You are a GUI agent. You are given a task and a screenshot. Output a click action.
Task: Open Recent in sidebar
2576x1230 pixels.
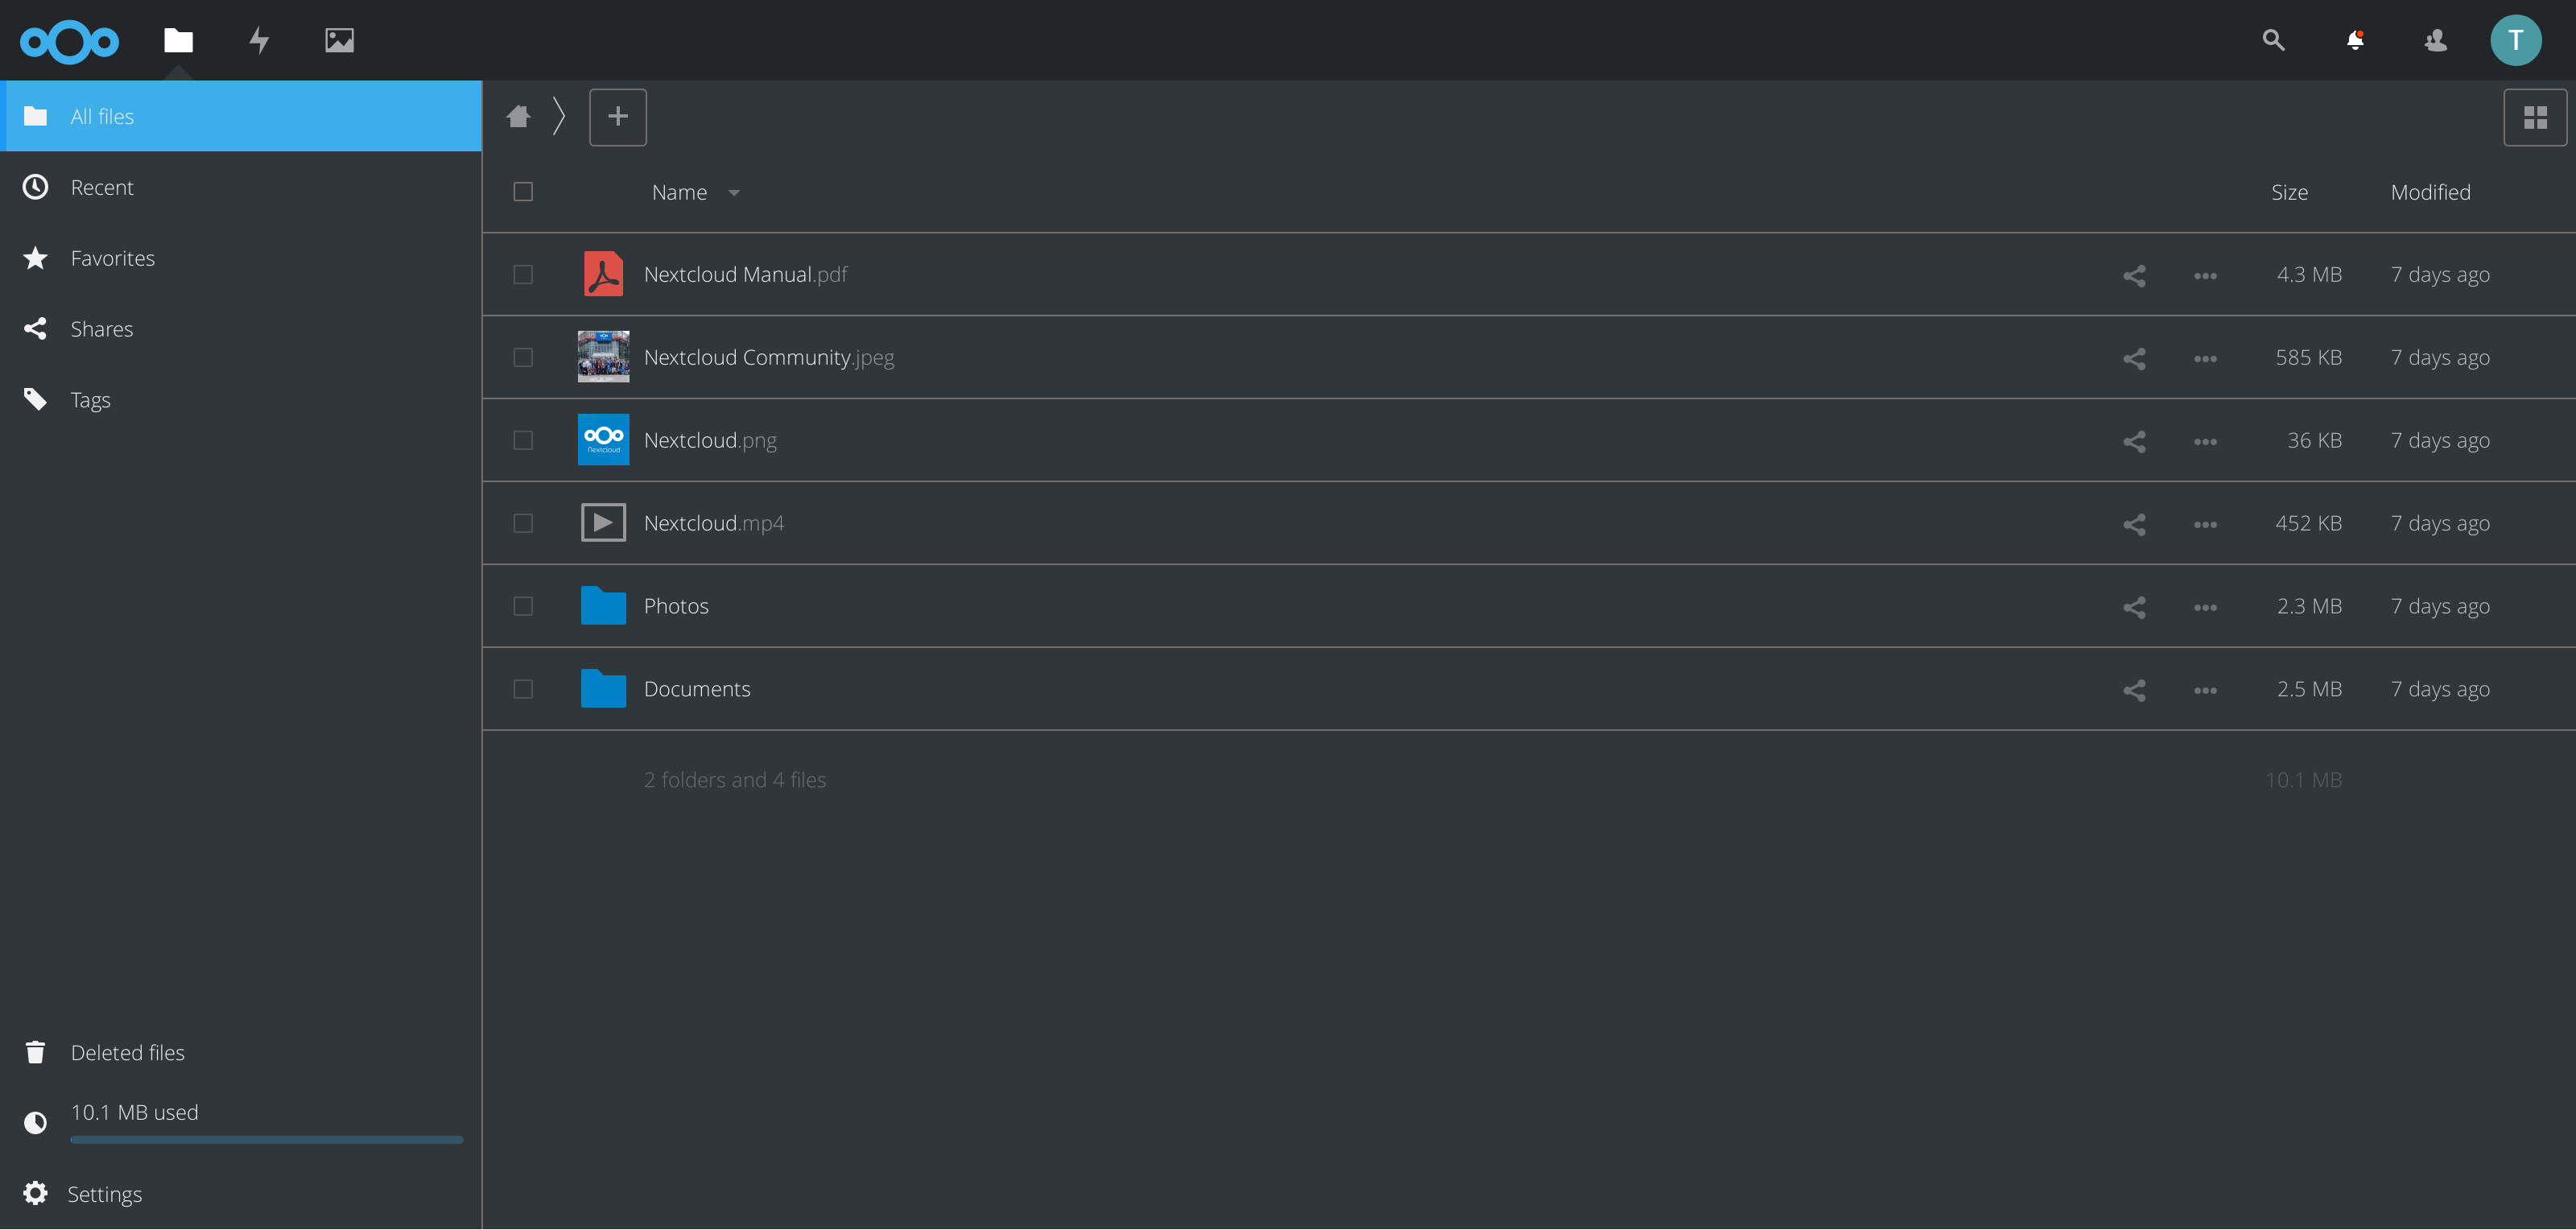pos(241,187)
